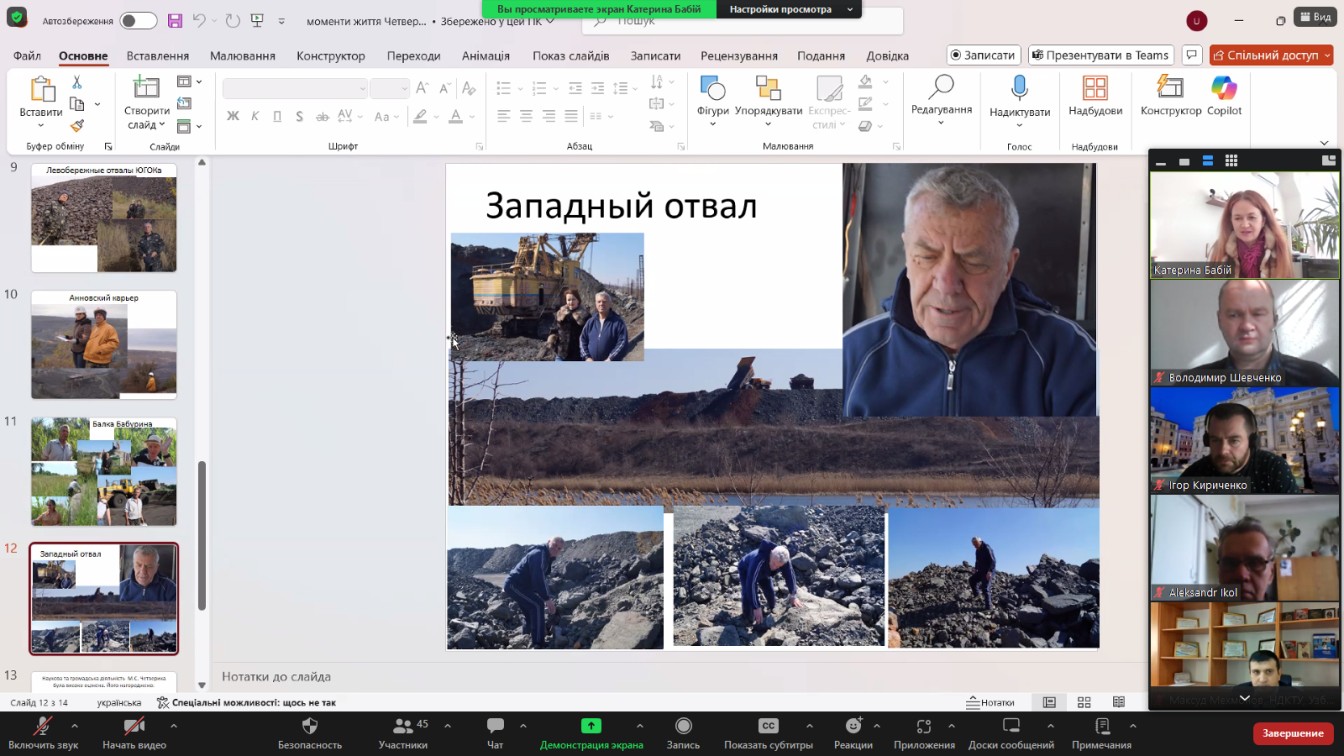
Task: Open the Анімація ribbon tab
Action: click(486, 56)
